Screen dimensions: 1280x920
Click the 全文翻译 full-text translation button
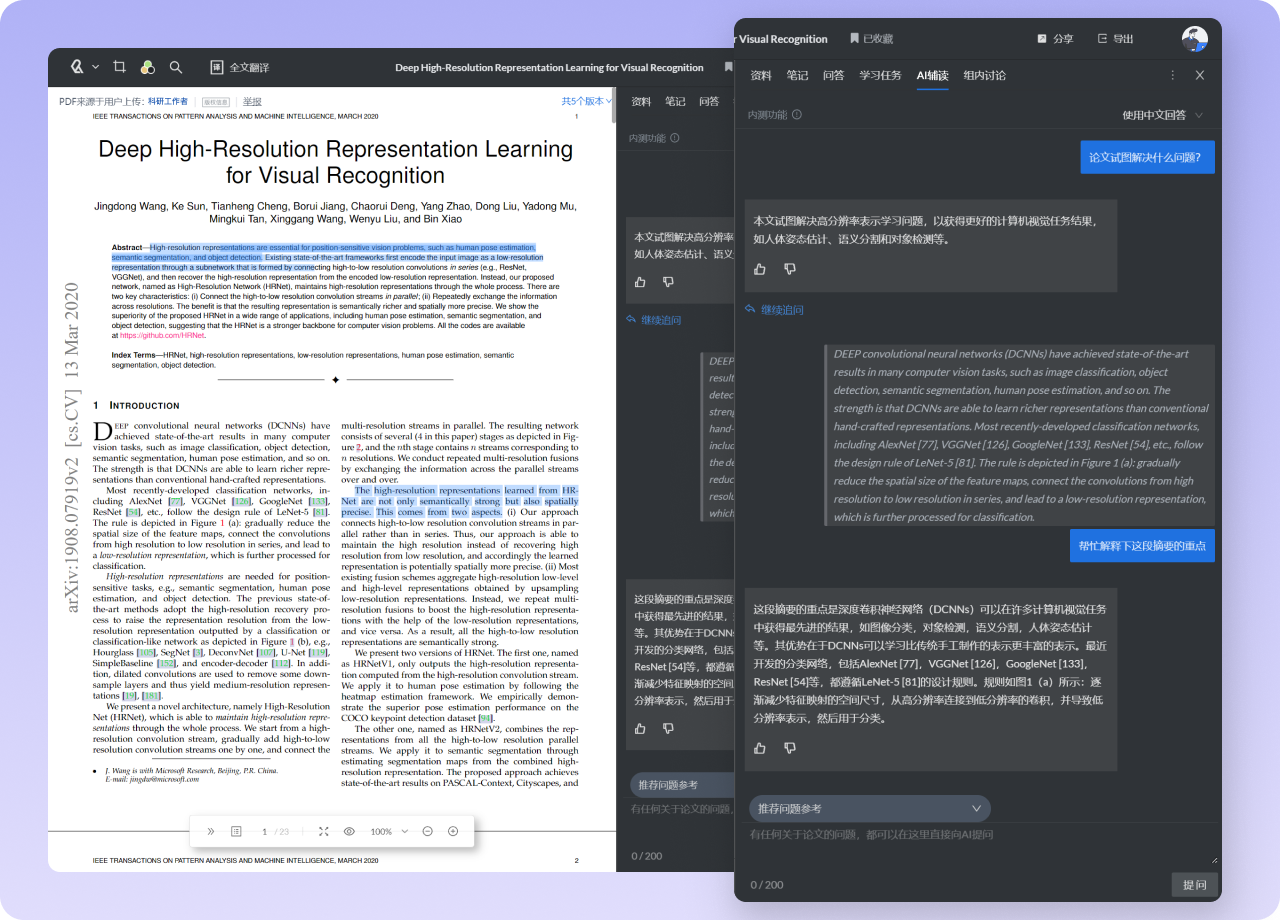click(239, 67)
